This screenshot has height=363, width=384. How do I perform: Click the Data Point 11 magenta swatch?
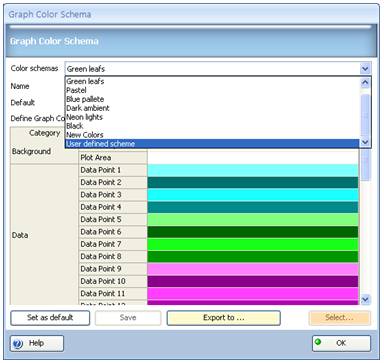(253, 294)
